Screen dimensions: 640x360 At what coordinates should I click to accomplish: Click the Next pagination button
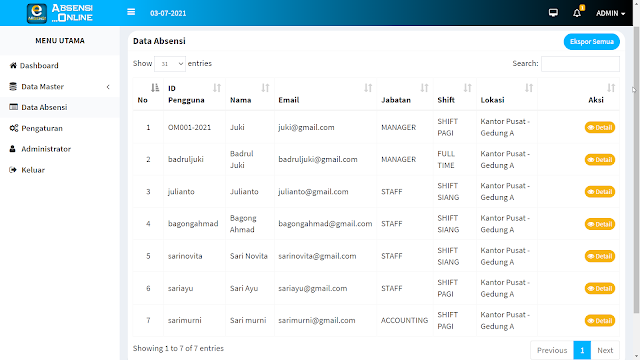pyautogui.click(x=605, y=350)
